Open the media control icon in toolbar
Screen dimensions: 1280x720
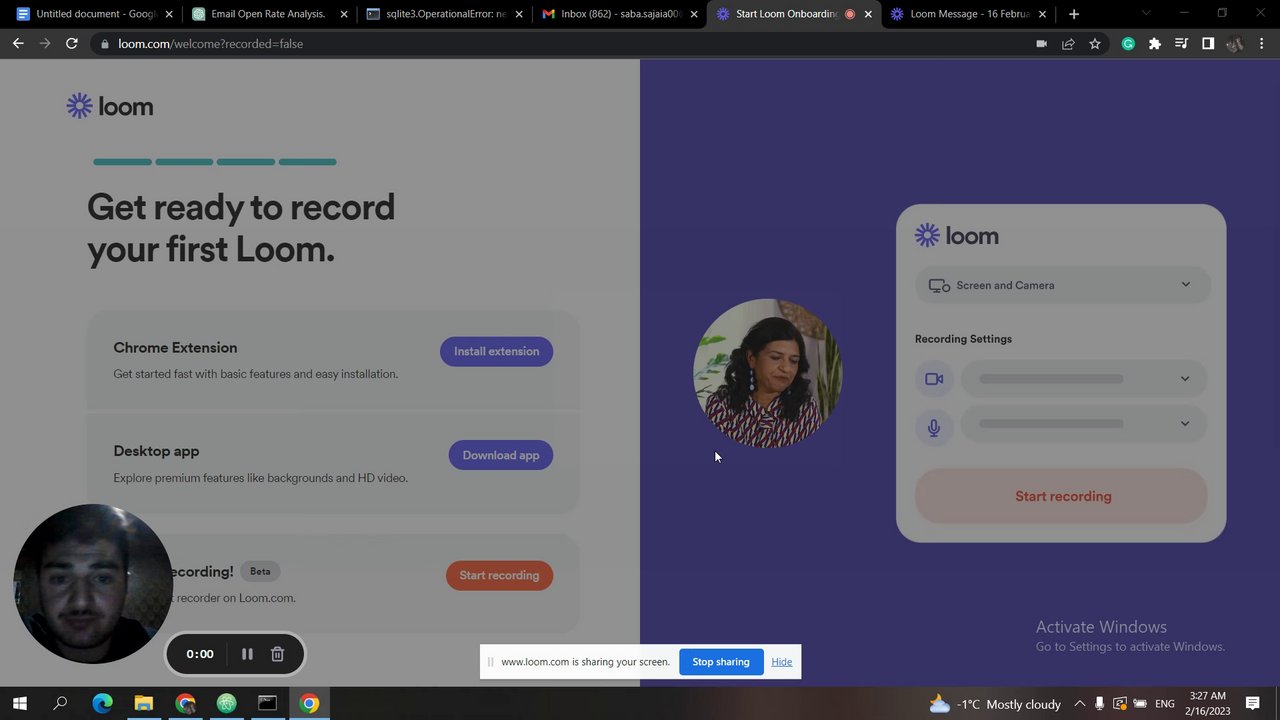[x=1181, y=44]
